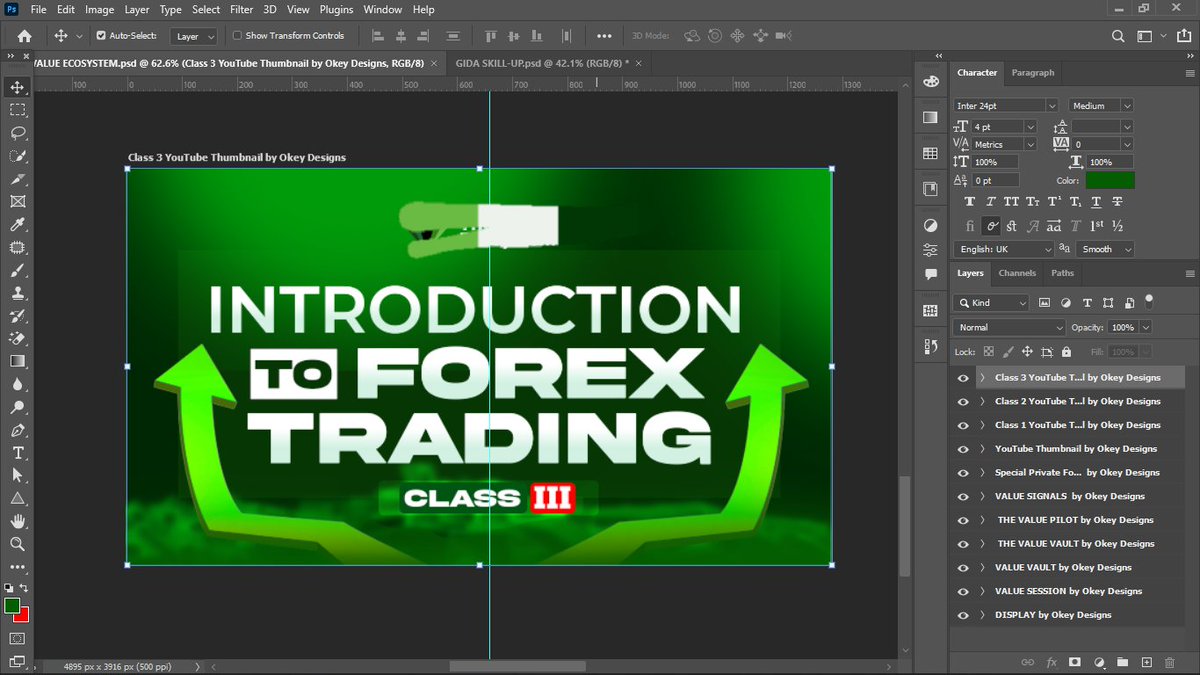Open the blend mode Normal dropdown
The height and width of the screenshot is (675, 1200).
[x=1010, y=327]
